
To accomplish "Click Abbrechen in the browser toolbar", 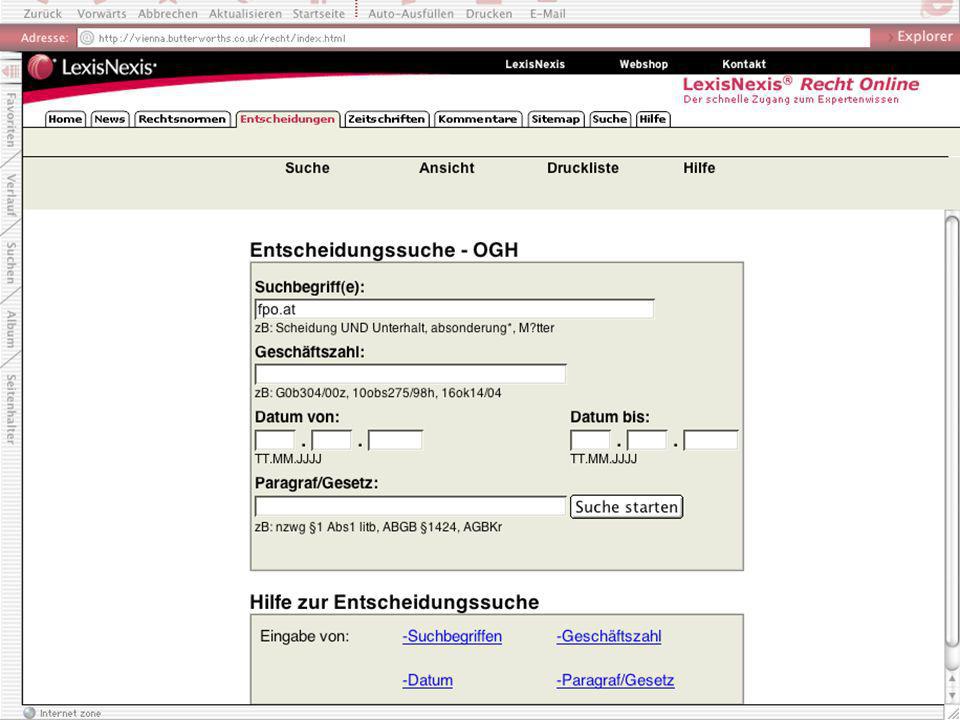I will pos(167,13).
